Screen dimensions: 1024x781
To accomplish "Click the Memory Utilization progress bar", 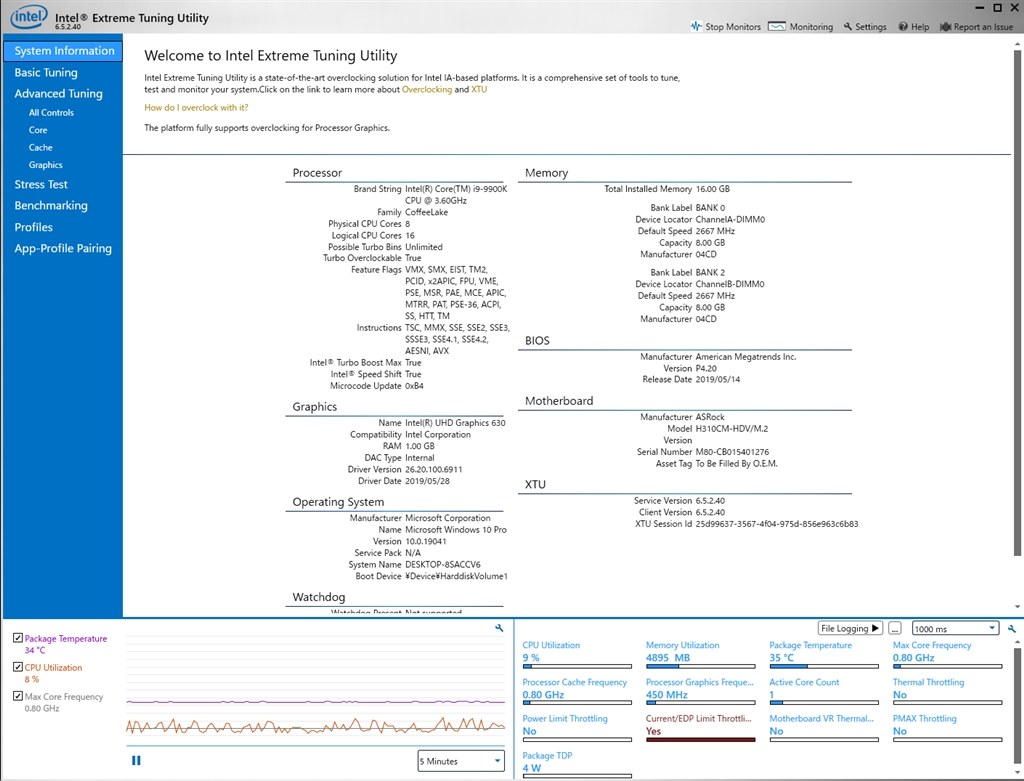I will click(701, 667).
